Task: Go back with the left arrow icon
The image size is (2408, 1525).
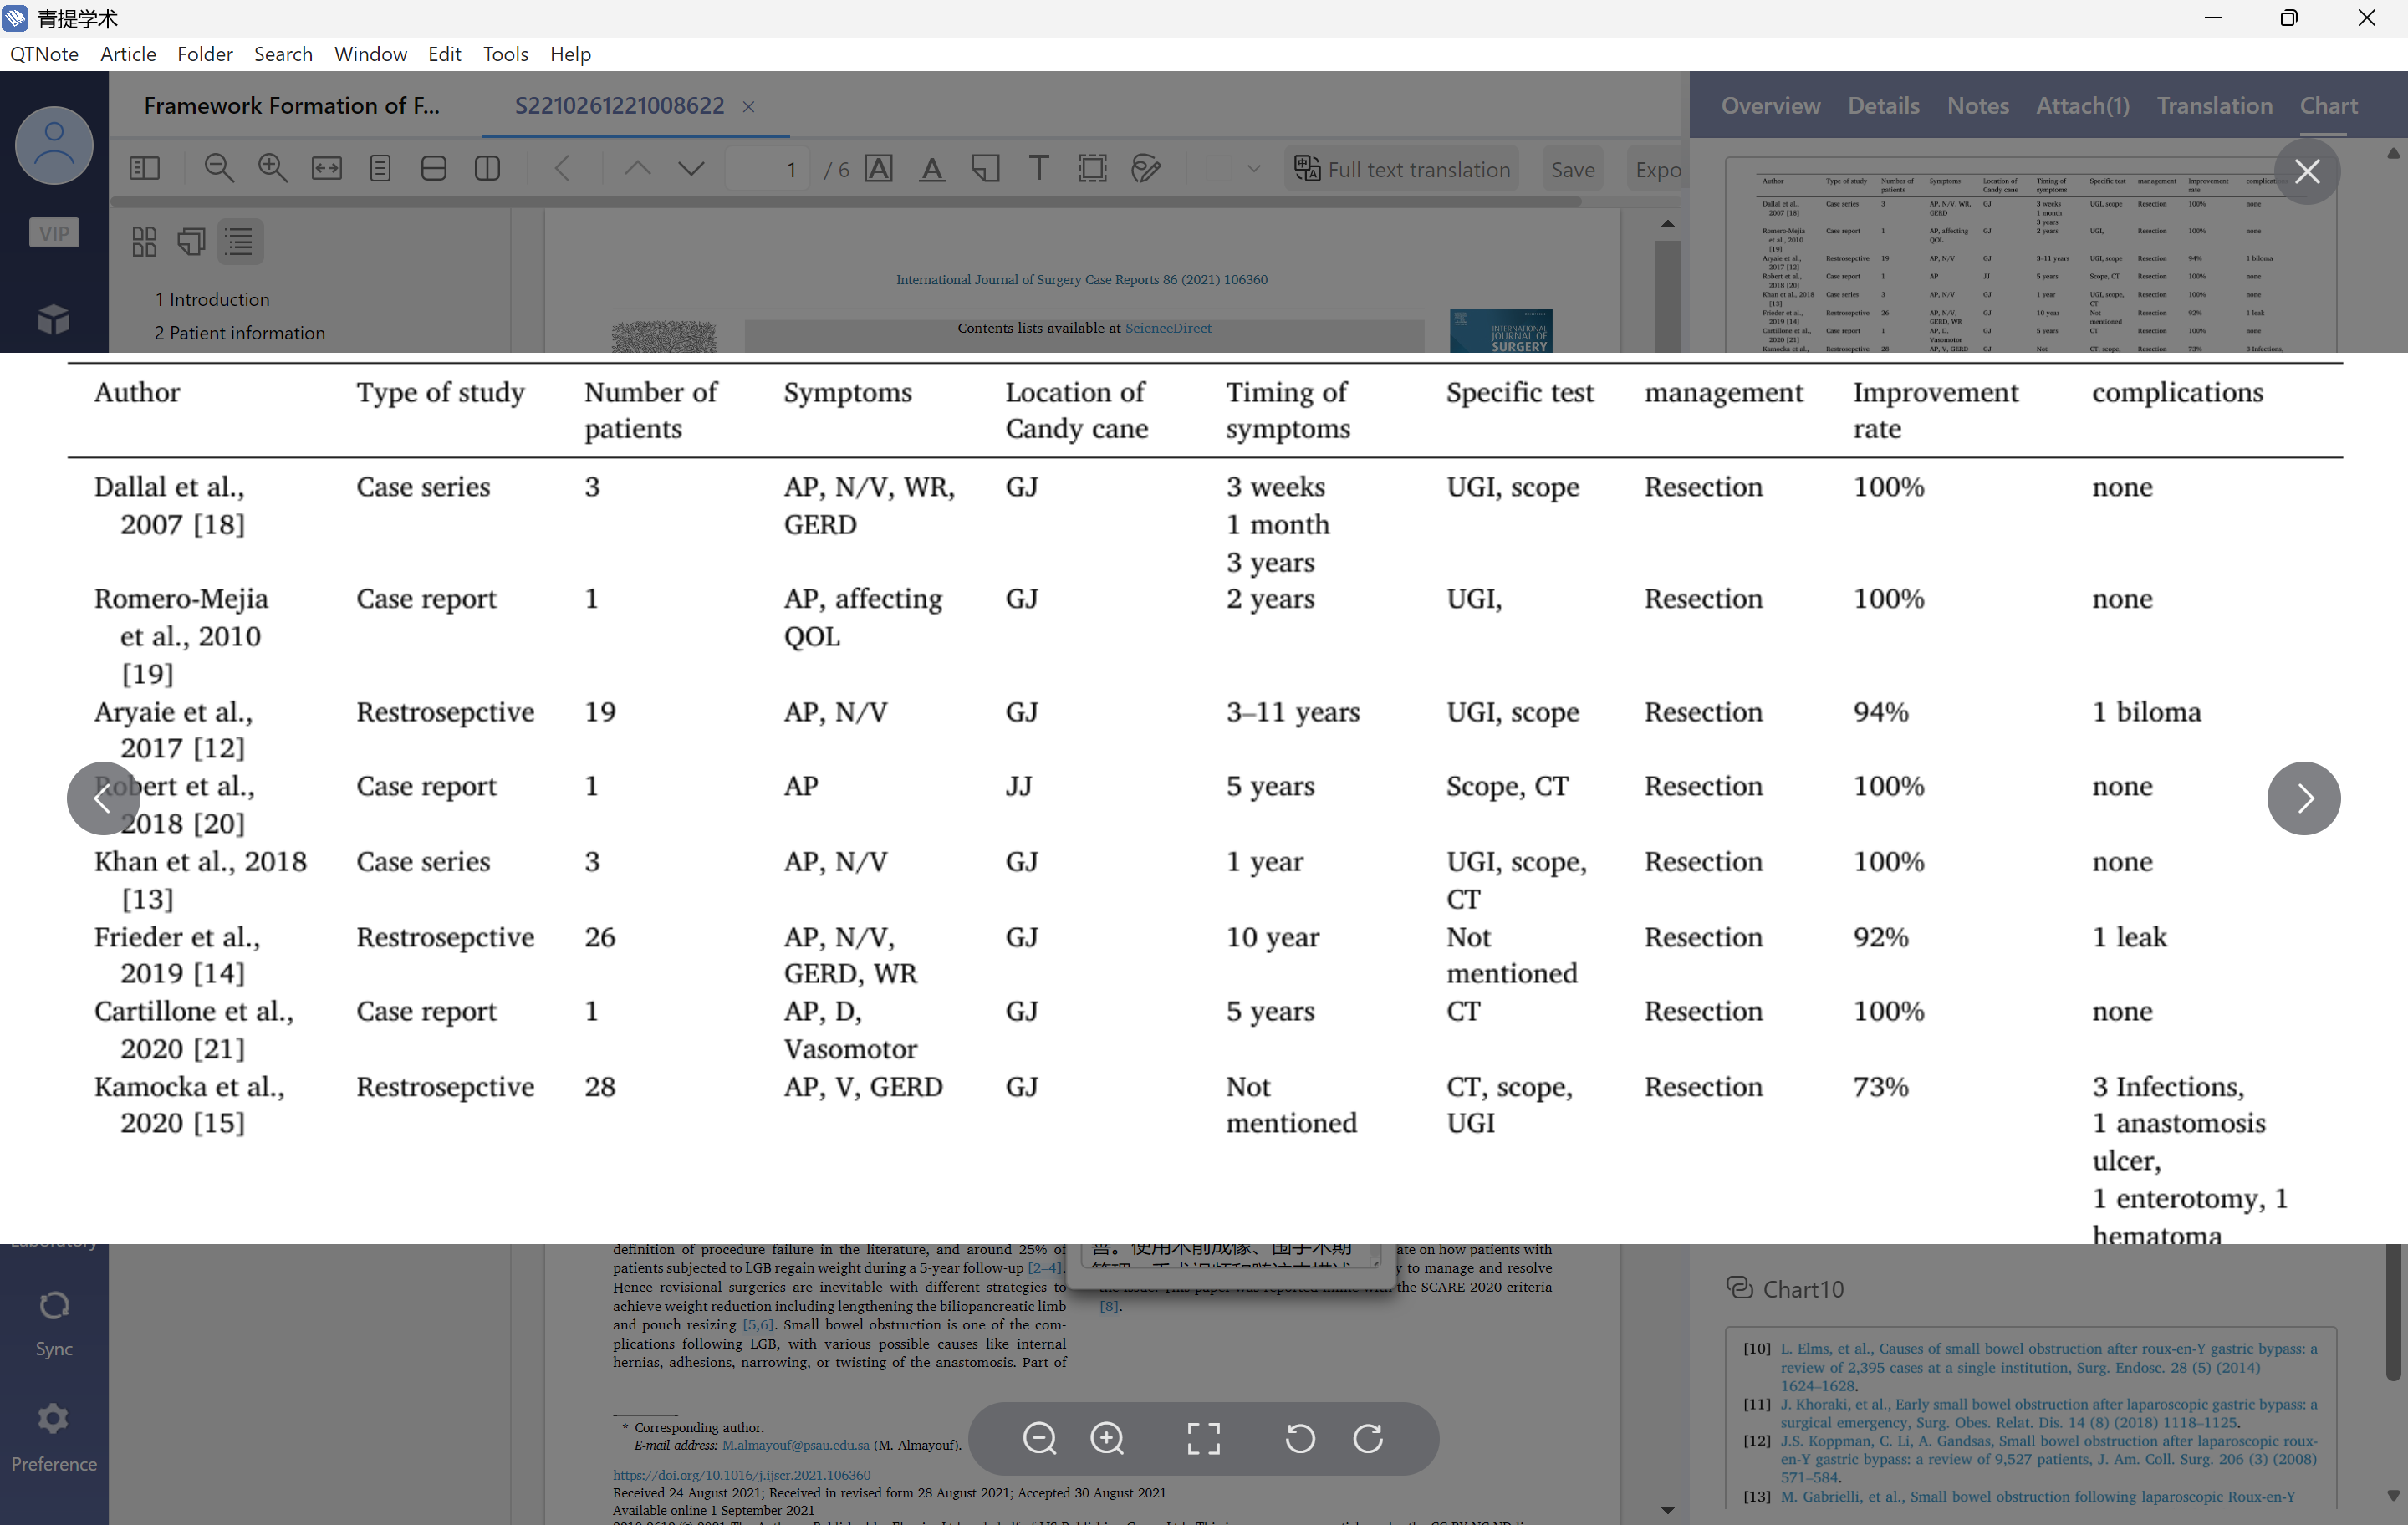Action: pos(562,169)
